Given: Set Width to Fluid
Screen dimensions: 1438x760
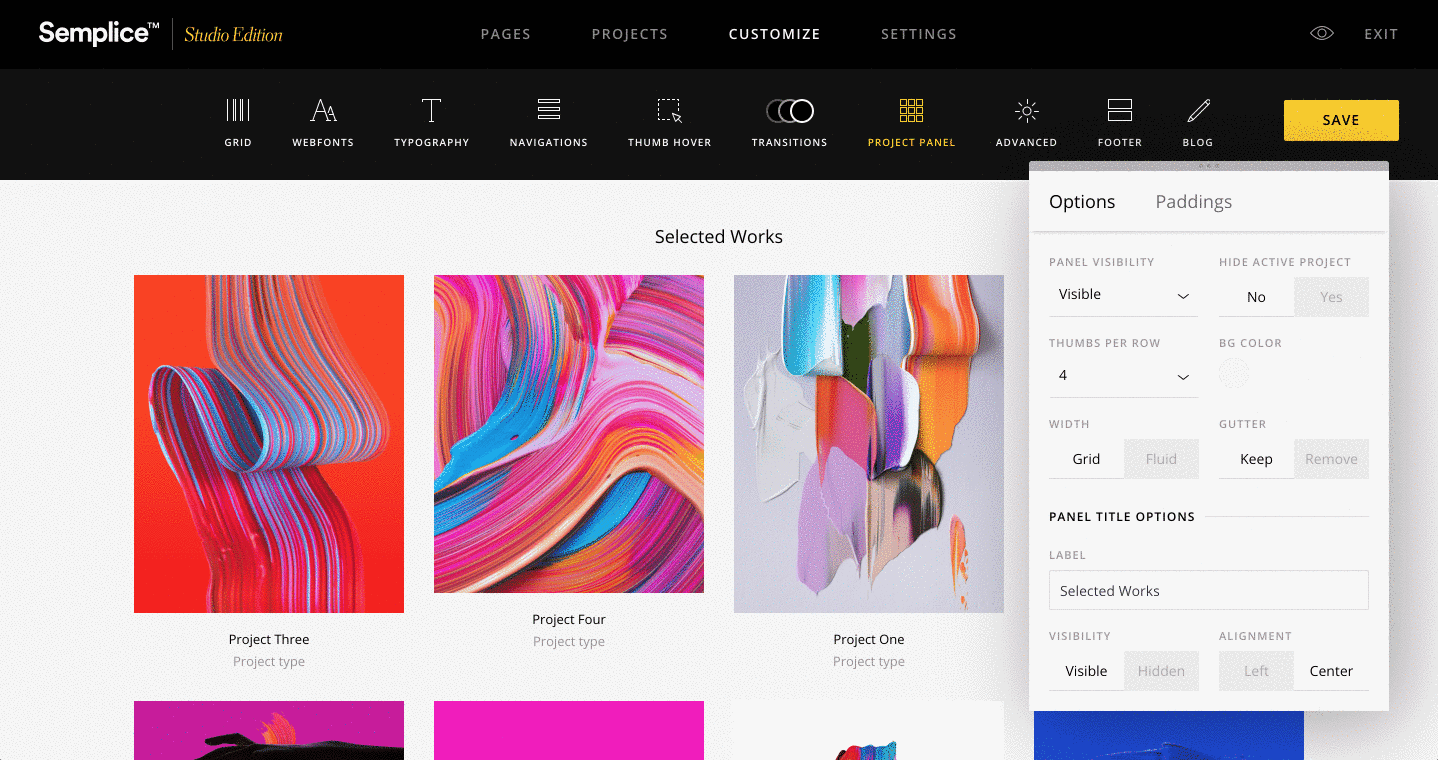Looking at the screenshot, I should click(1161, 458).
